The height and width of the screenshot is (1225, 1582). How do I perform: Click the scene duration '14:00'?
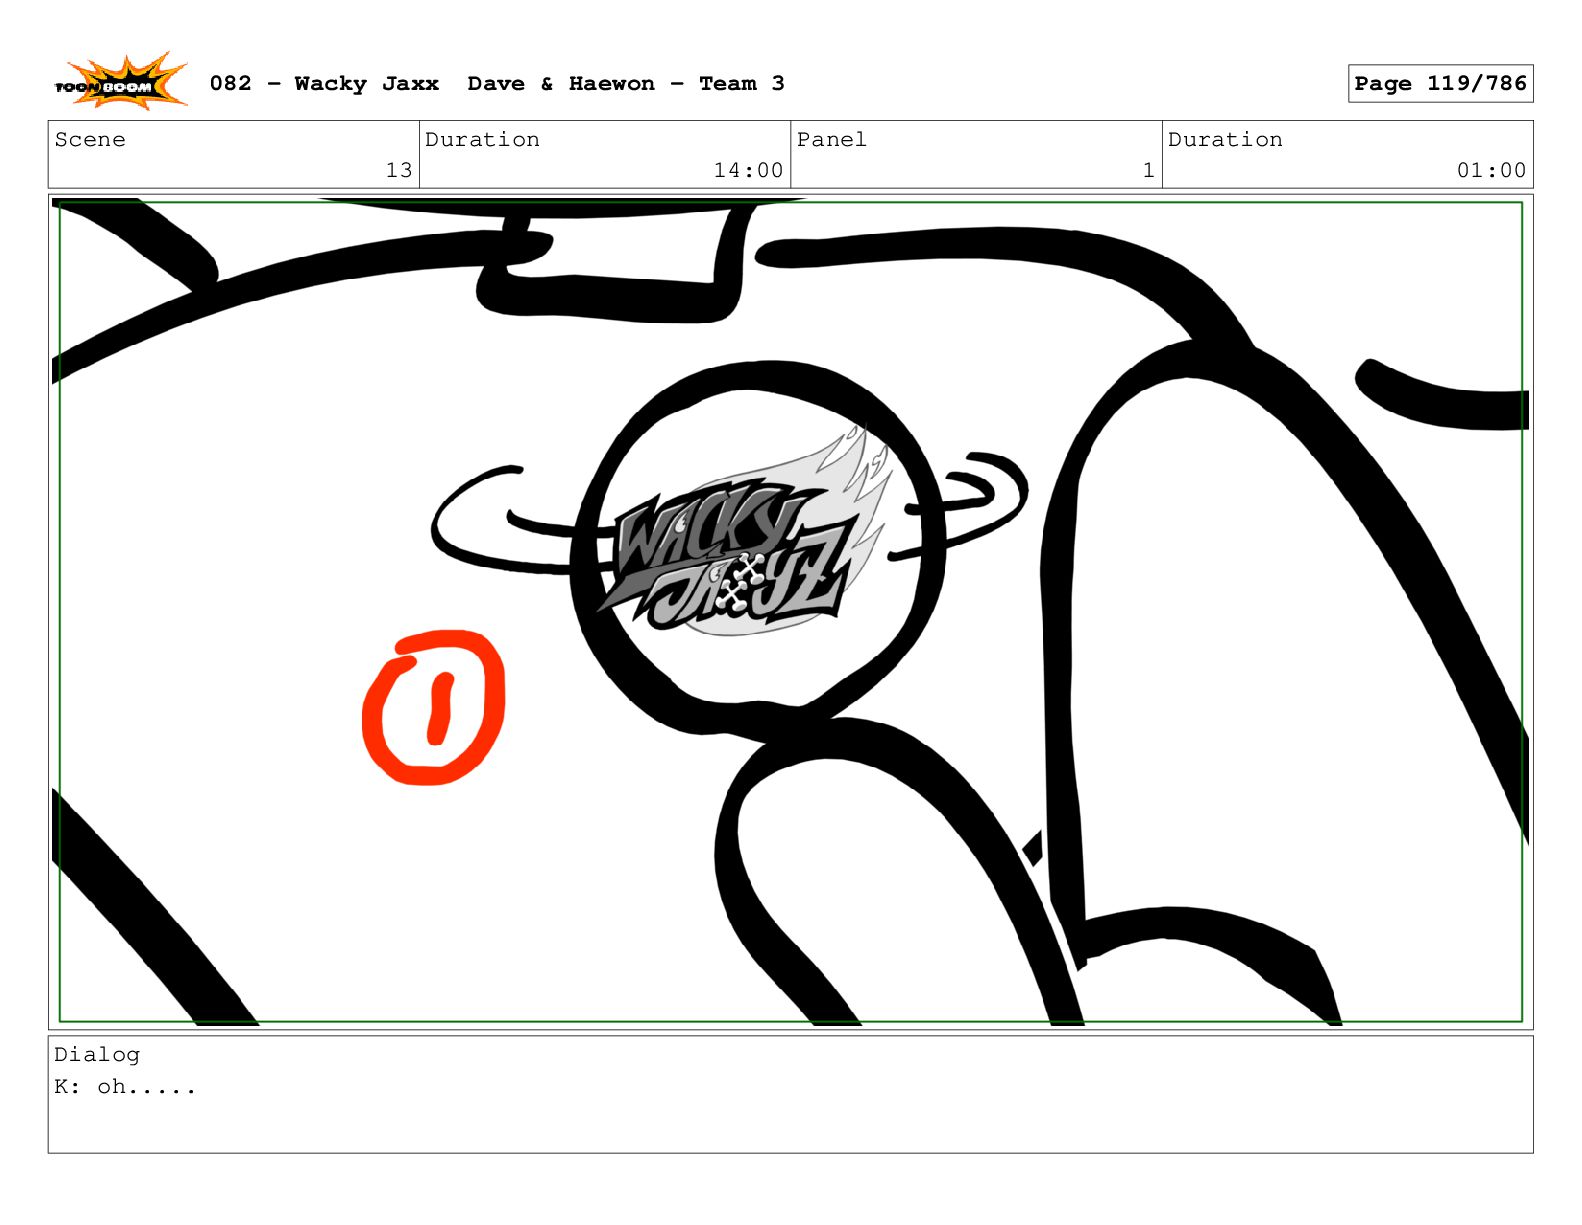(x=748, y=170)
